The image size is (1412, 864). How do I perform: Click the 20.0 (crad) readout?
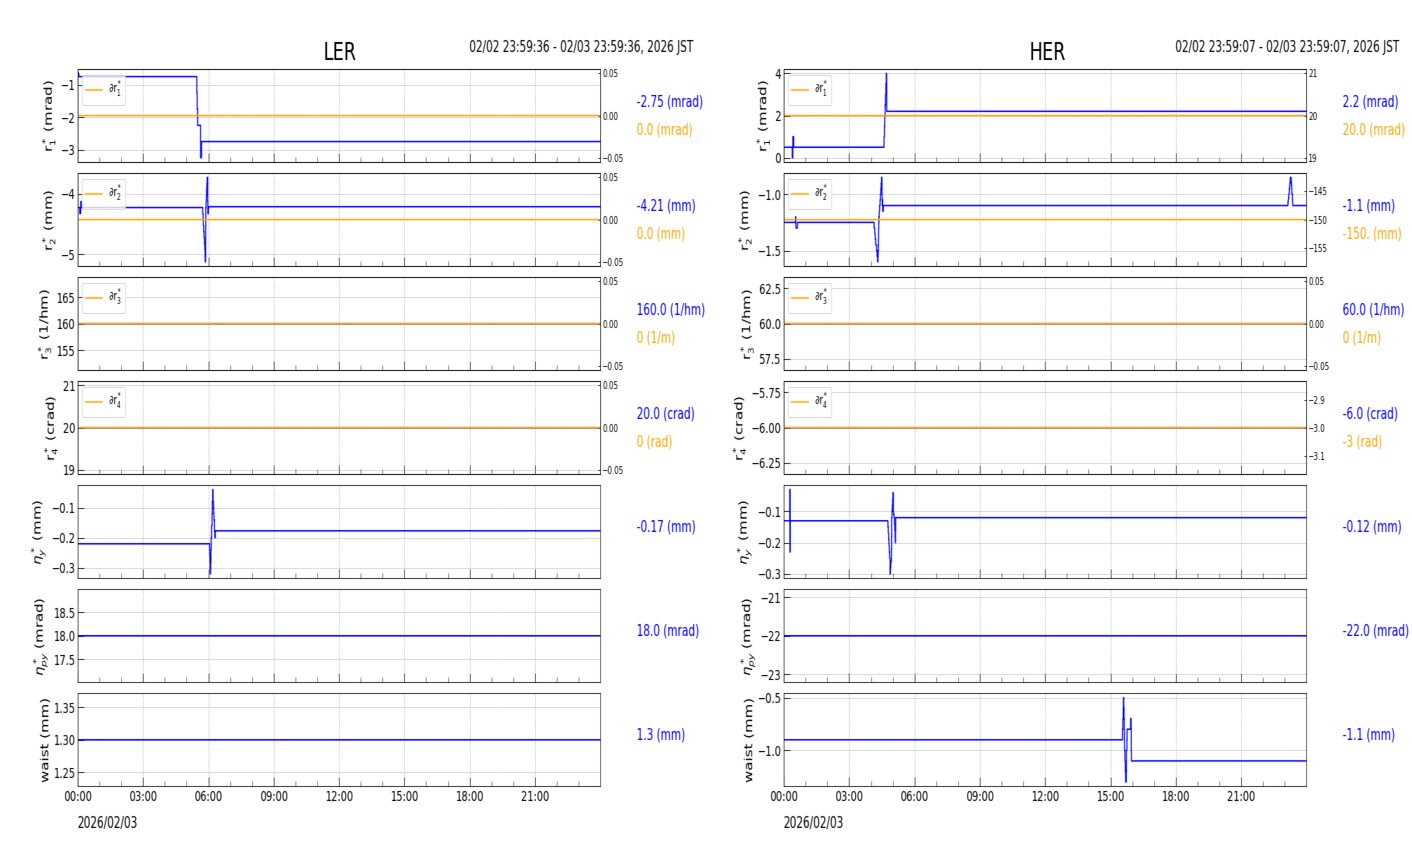tap(667, 414)
